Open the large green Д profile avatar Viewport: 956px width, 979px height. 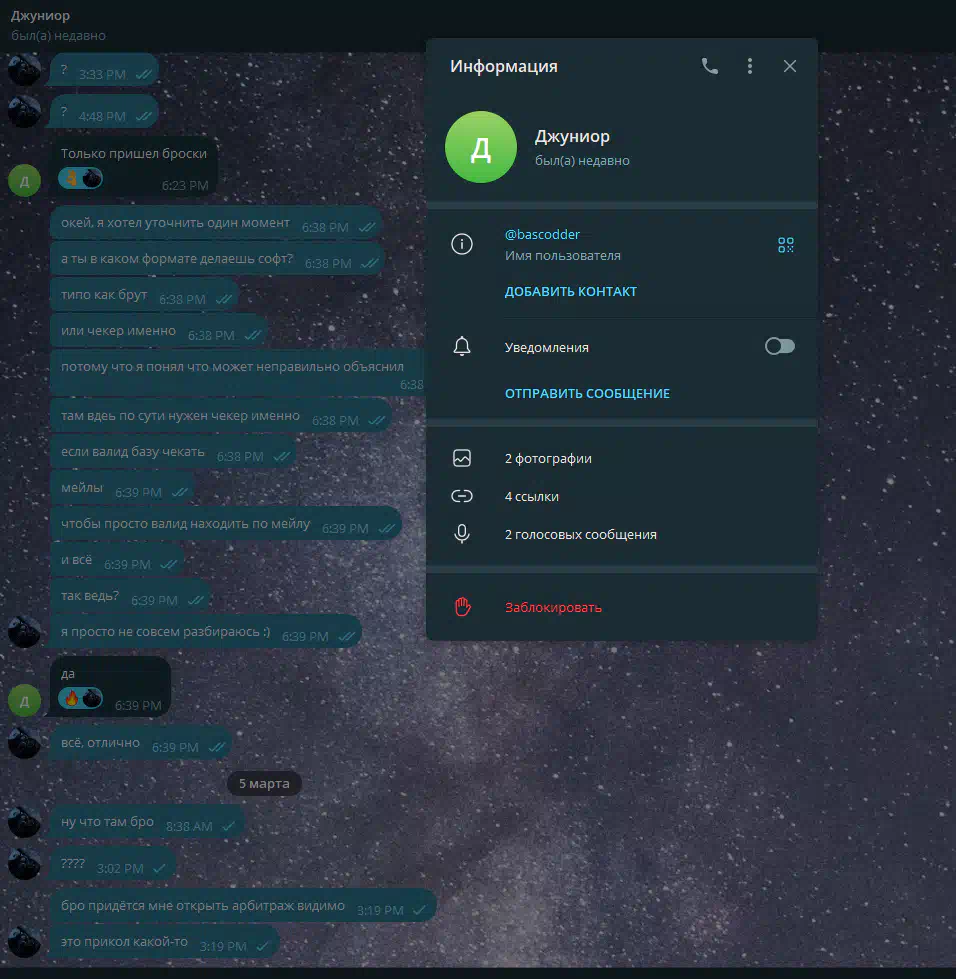481,147
